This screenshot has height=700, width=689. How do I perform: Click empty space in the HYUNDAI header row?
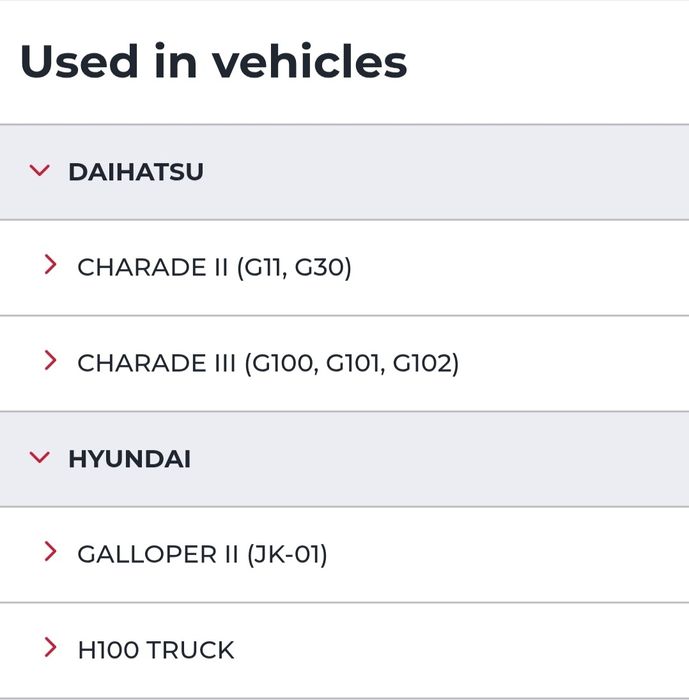click(450, 459)
